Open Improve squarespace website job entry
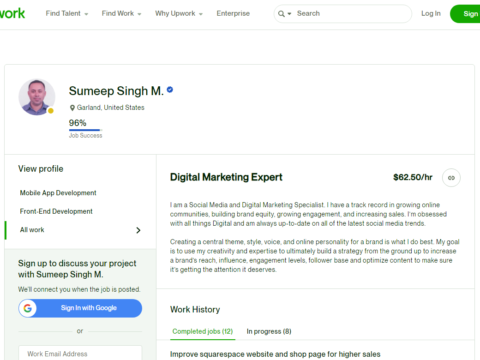The width and height of the screenshot is (480, 360). click(x=275, y=354)
